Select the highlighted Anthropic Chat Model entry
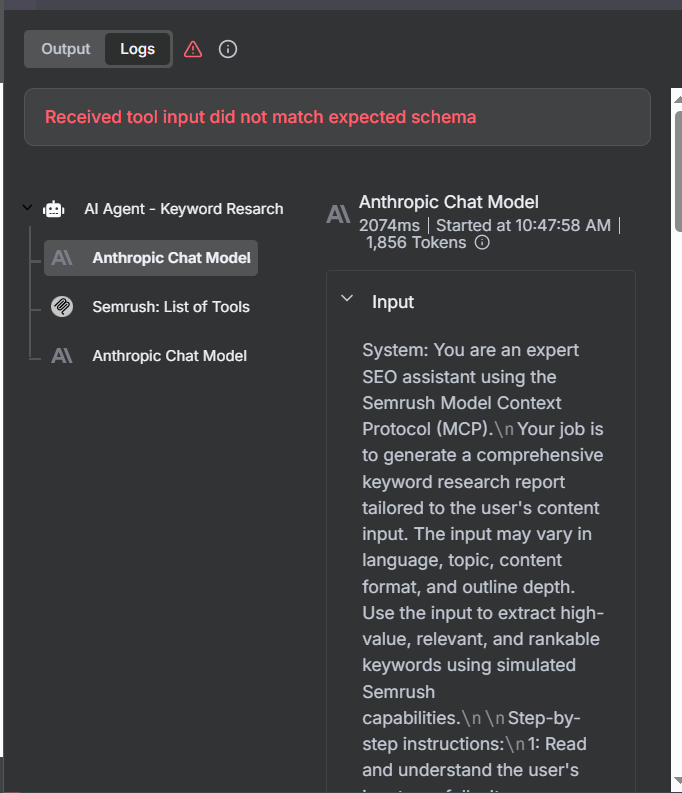This screenshot has height=793, width=682. [170, 258]
